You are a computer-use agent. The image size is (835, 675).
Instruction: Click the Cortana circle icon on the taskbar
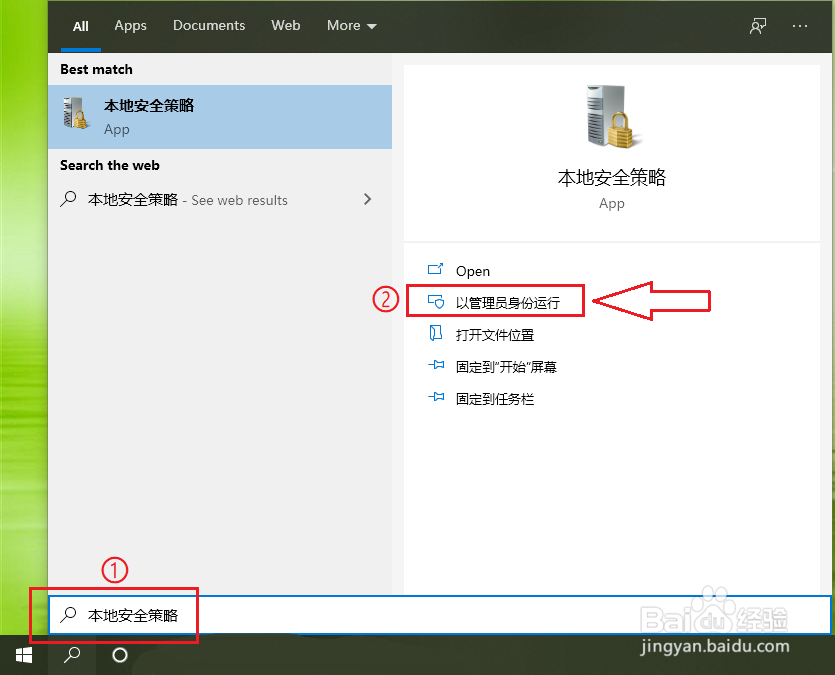tap(119, 657)
